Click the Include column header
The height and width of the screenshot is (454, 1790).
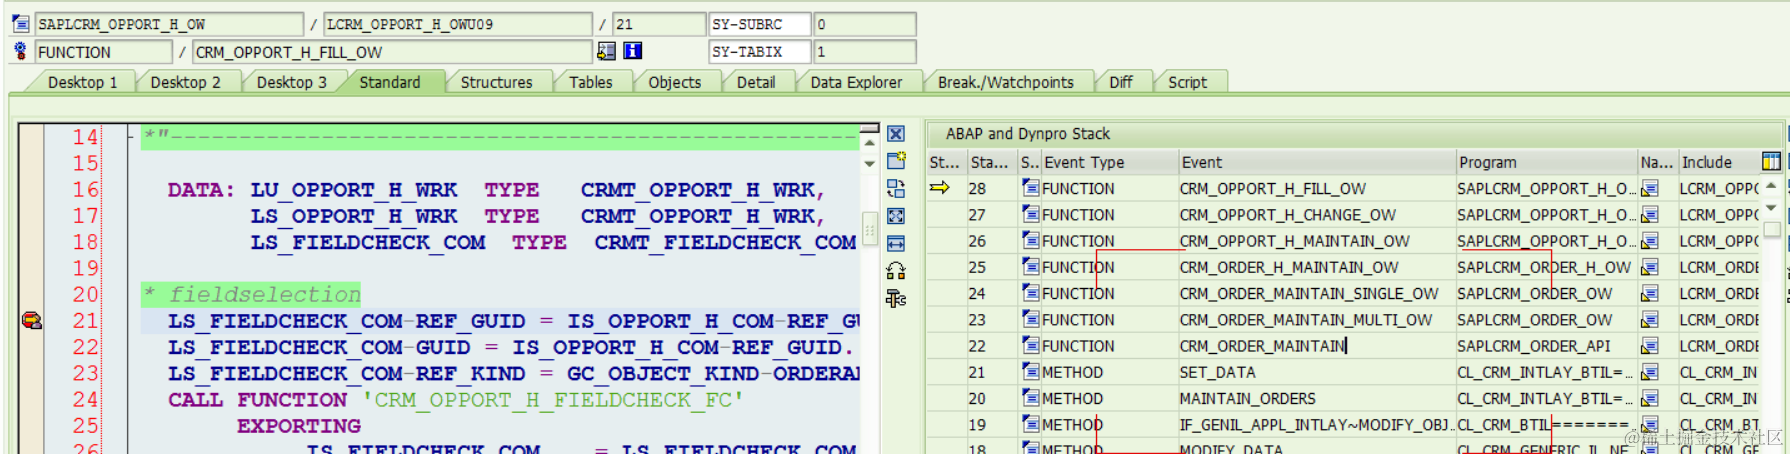pos(1718,162)
